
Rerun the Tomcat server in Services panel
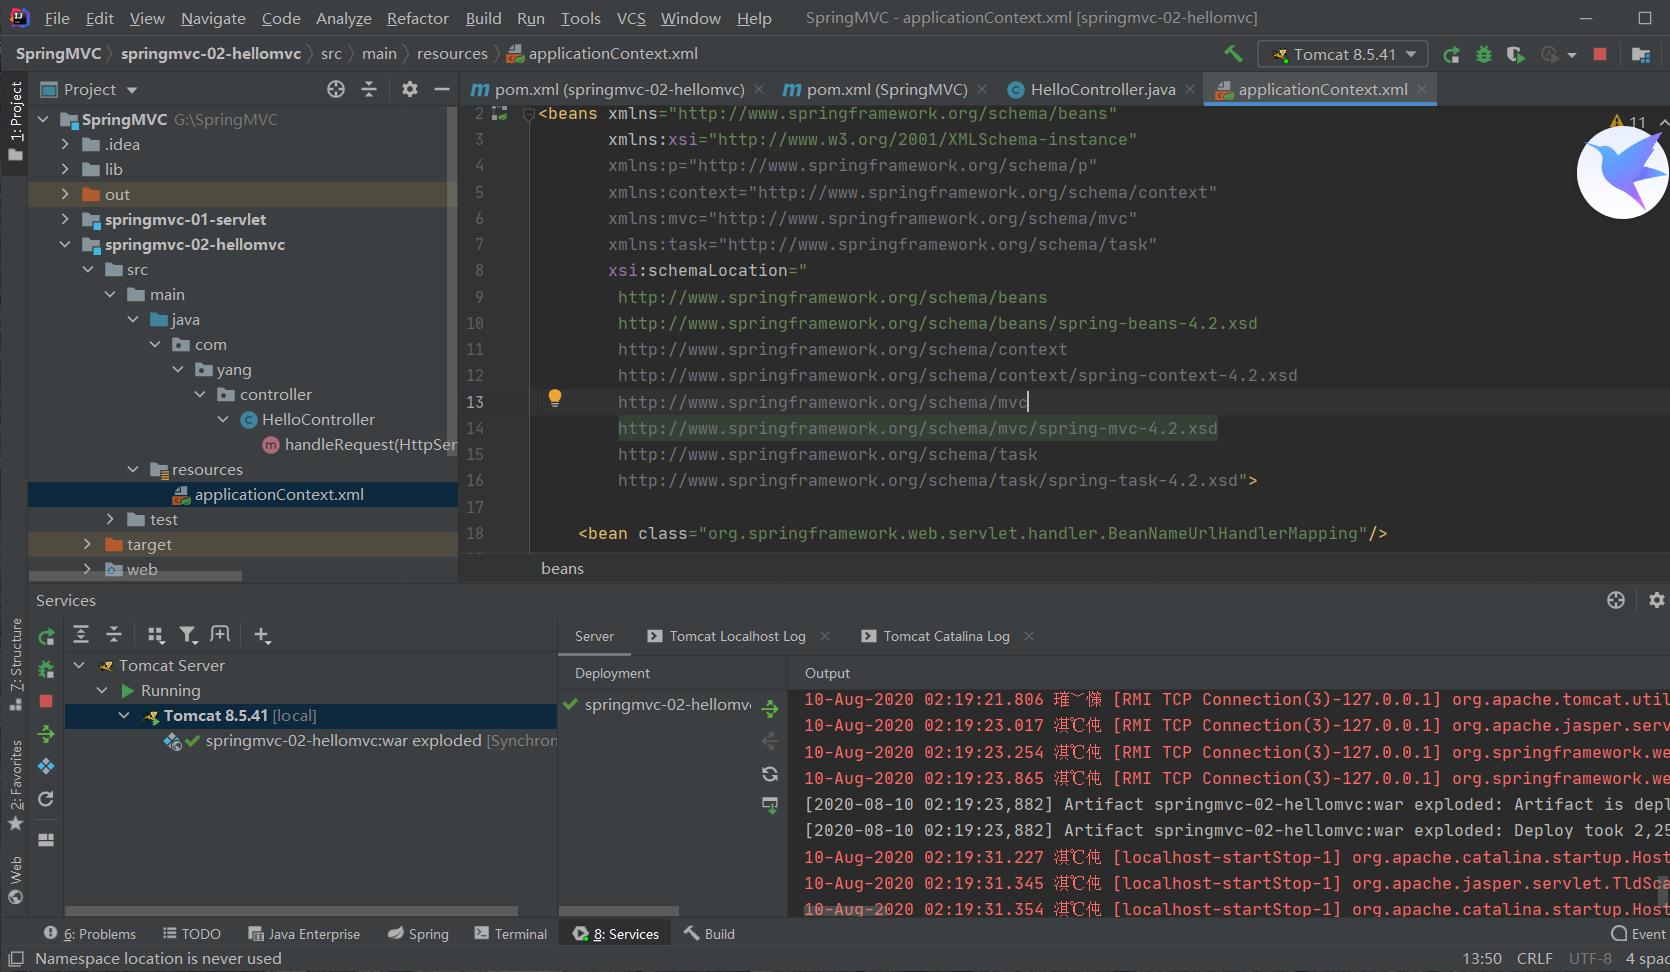coord(45,635)
